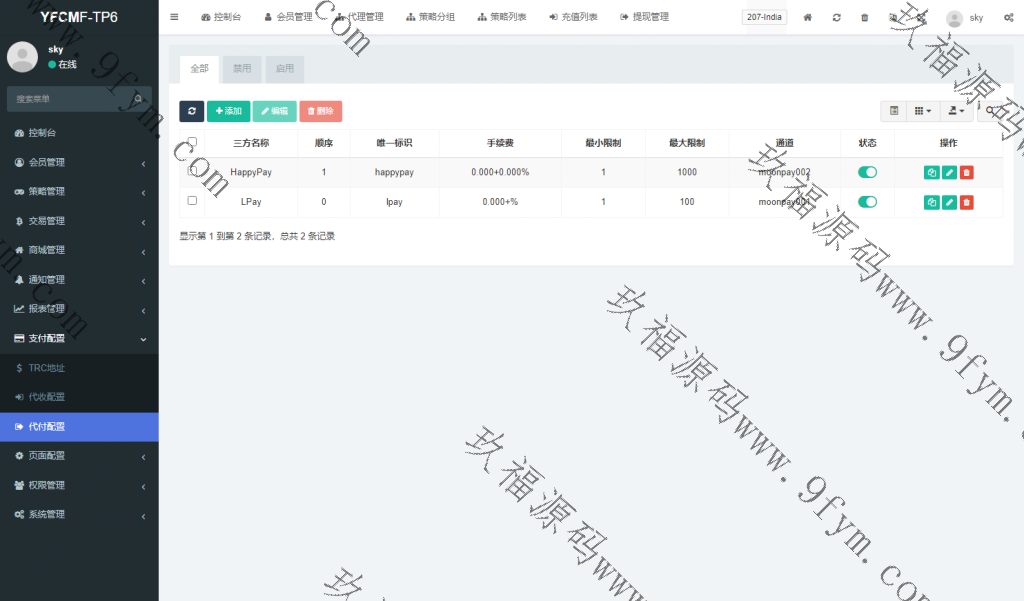Toggle the table card view icon
Screen dimensions: 1024x601
pyautogui.click(x=894, y=111)
